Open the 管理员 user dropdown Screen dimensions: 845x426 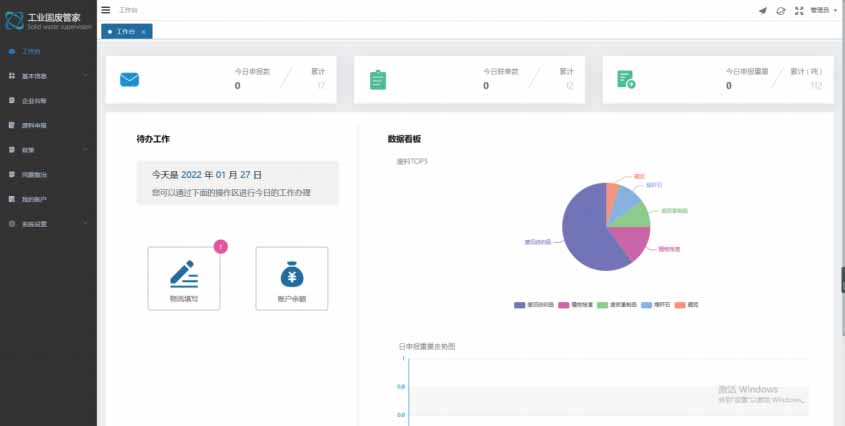point(823,10)
